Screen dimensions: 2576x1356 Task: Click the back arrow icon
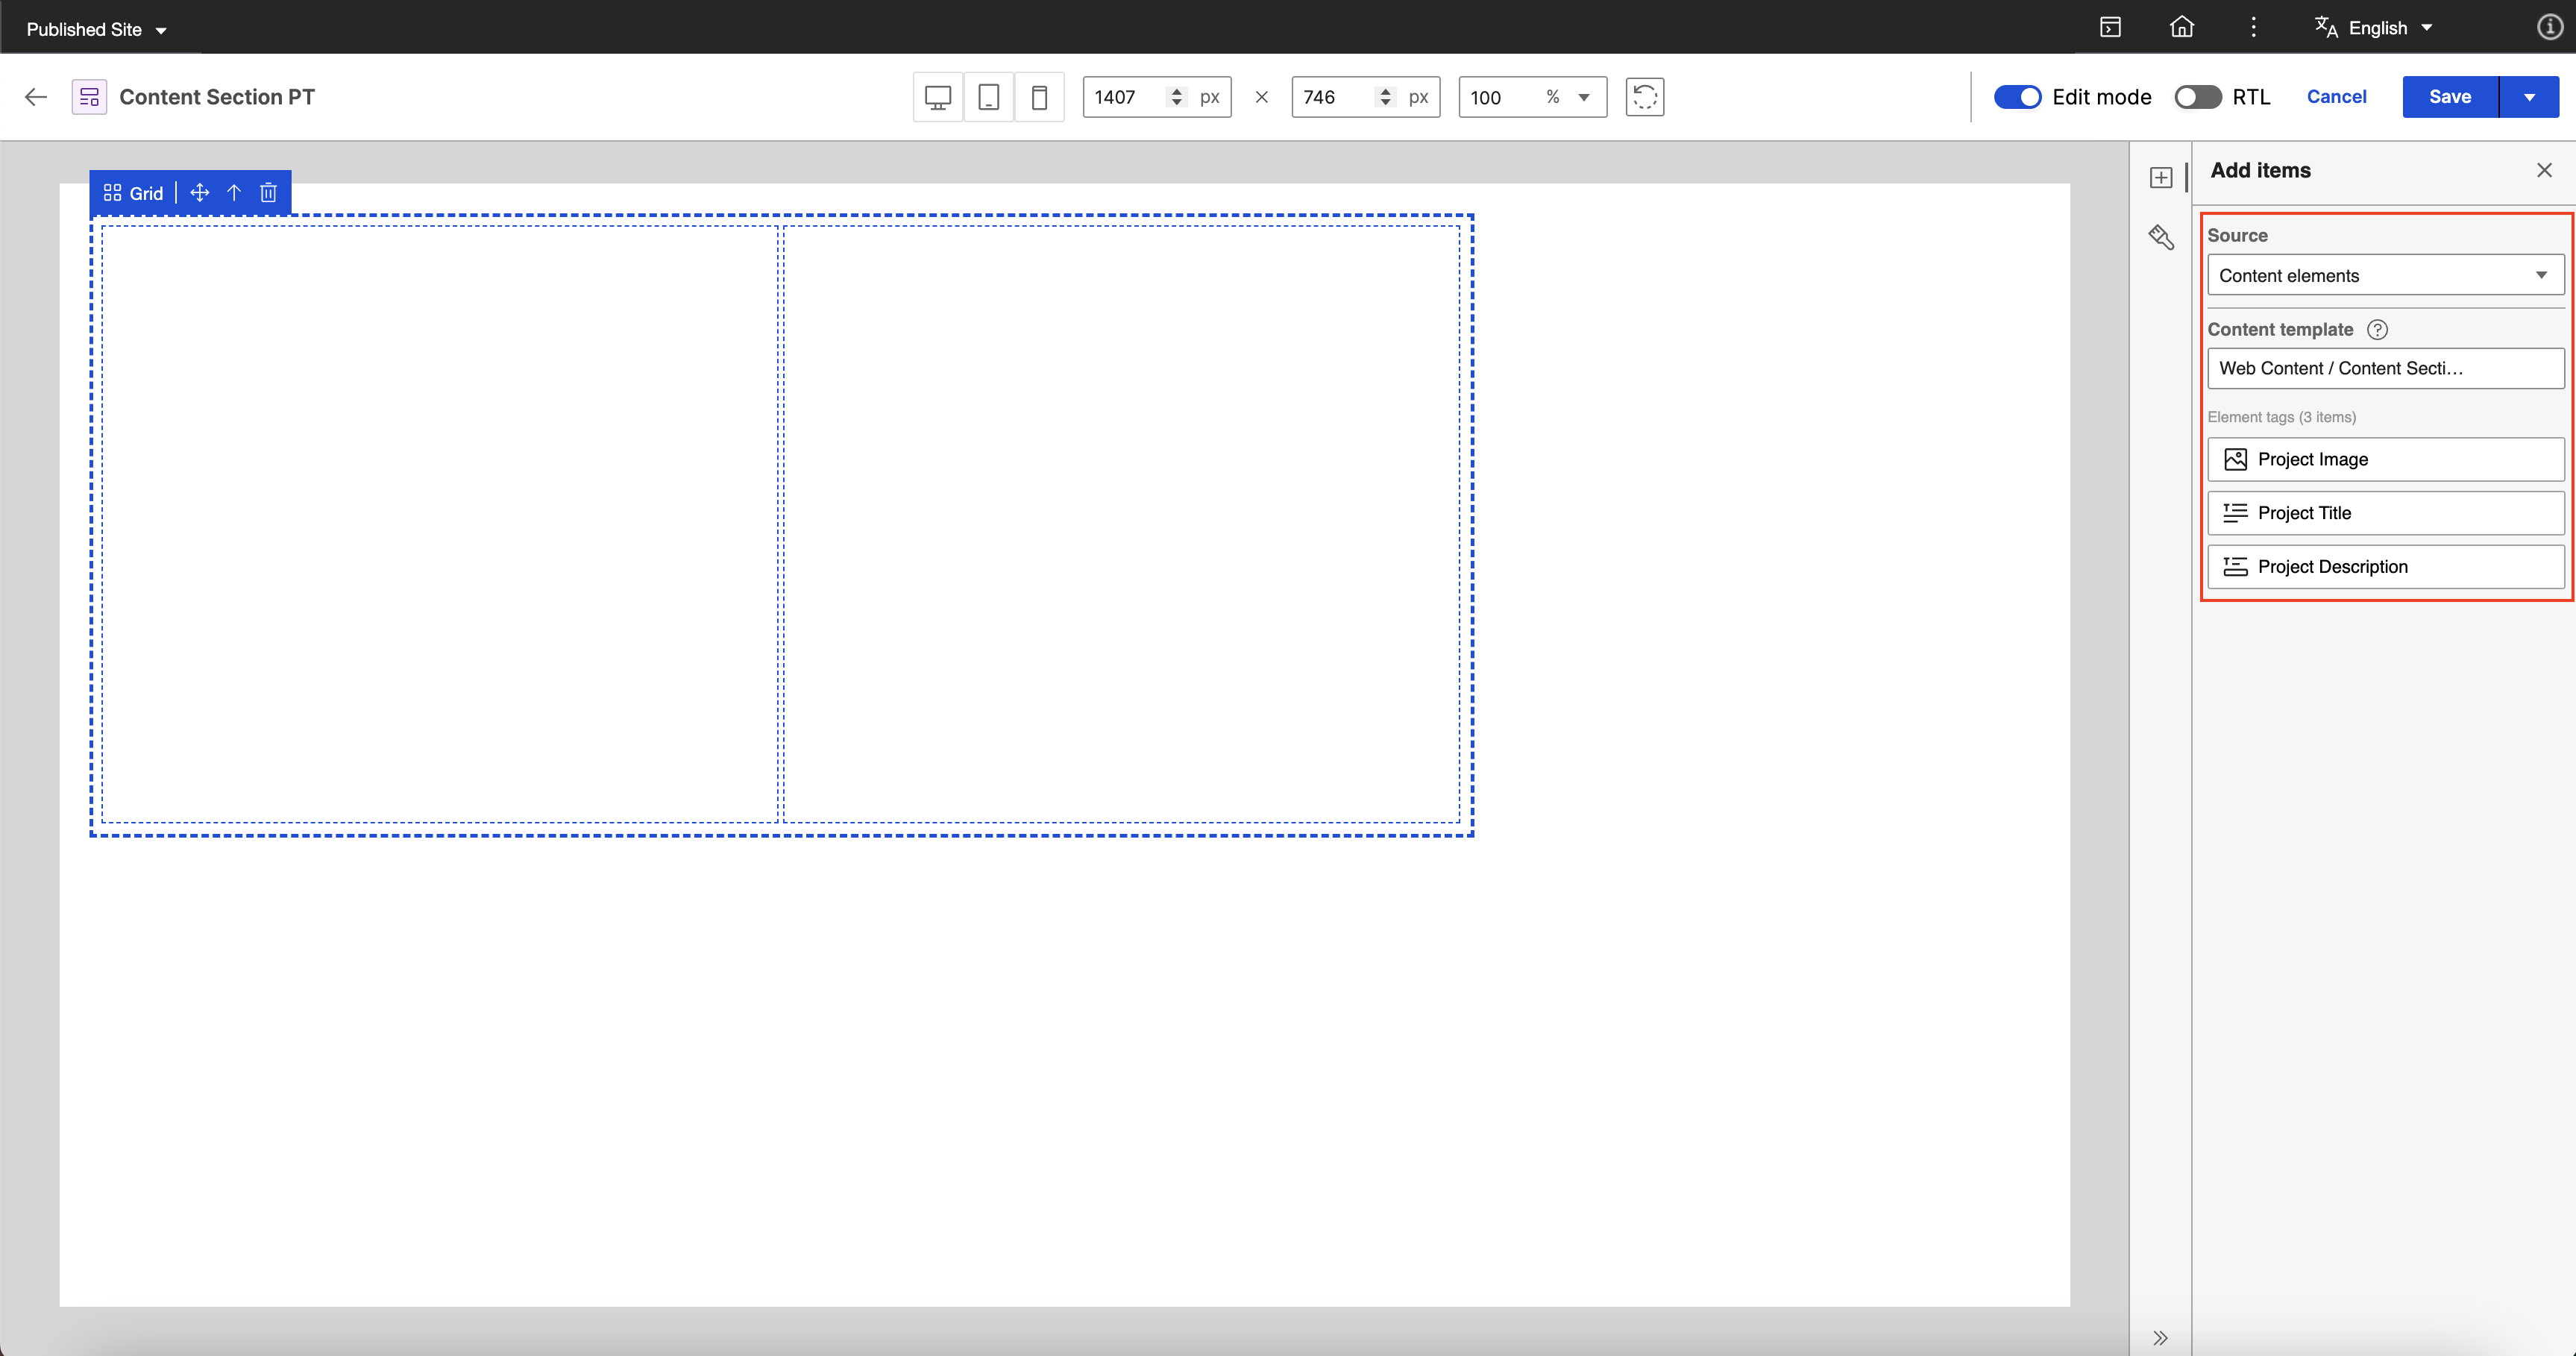point(36,97)
